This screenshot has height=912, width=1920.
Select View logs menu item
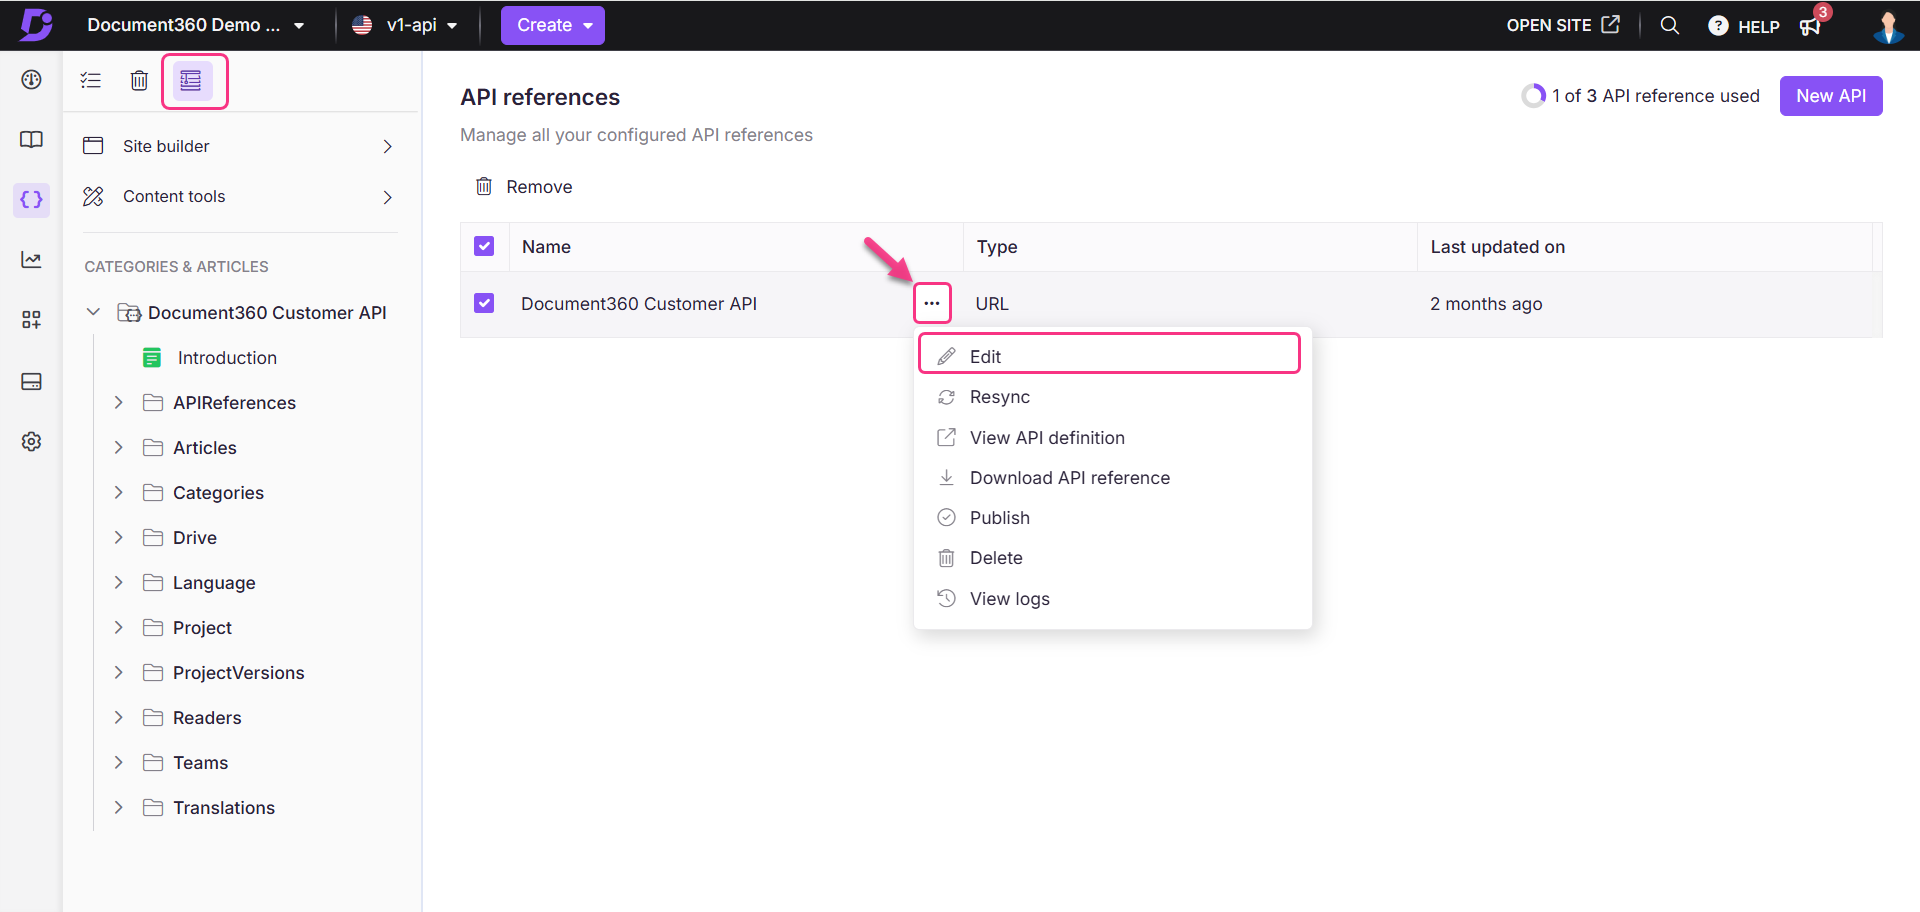click(x=1112, y=599)
